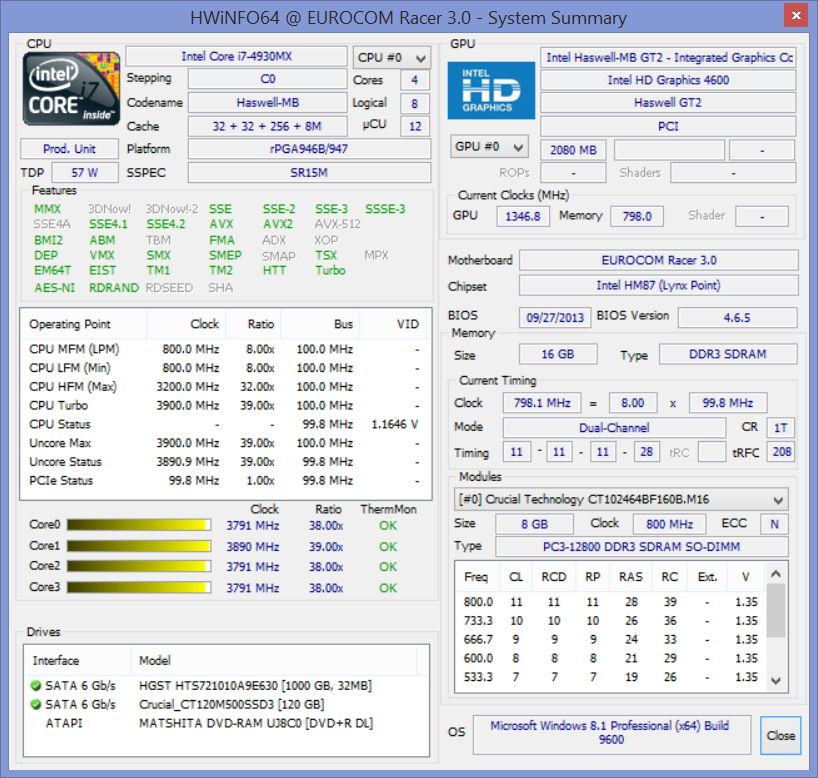Click the green status icon for Crucial SSD drive
This screenshot has height=778, width=818.
35,704
